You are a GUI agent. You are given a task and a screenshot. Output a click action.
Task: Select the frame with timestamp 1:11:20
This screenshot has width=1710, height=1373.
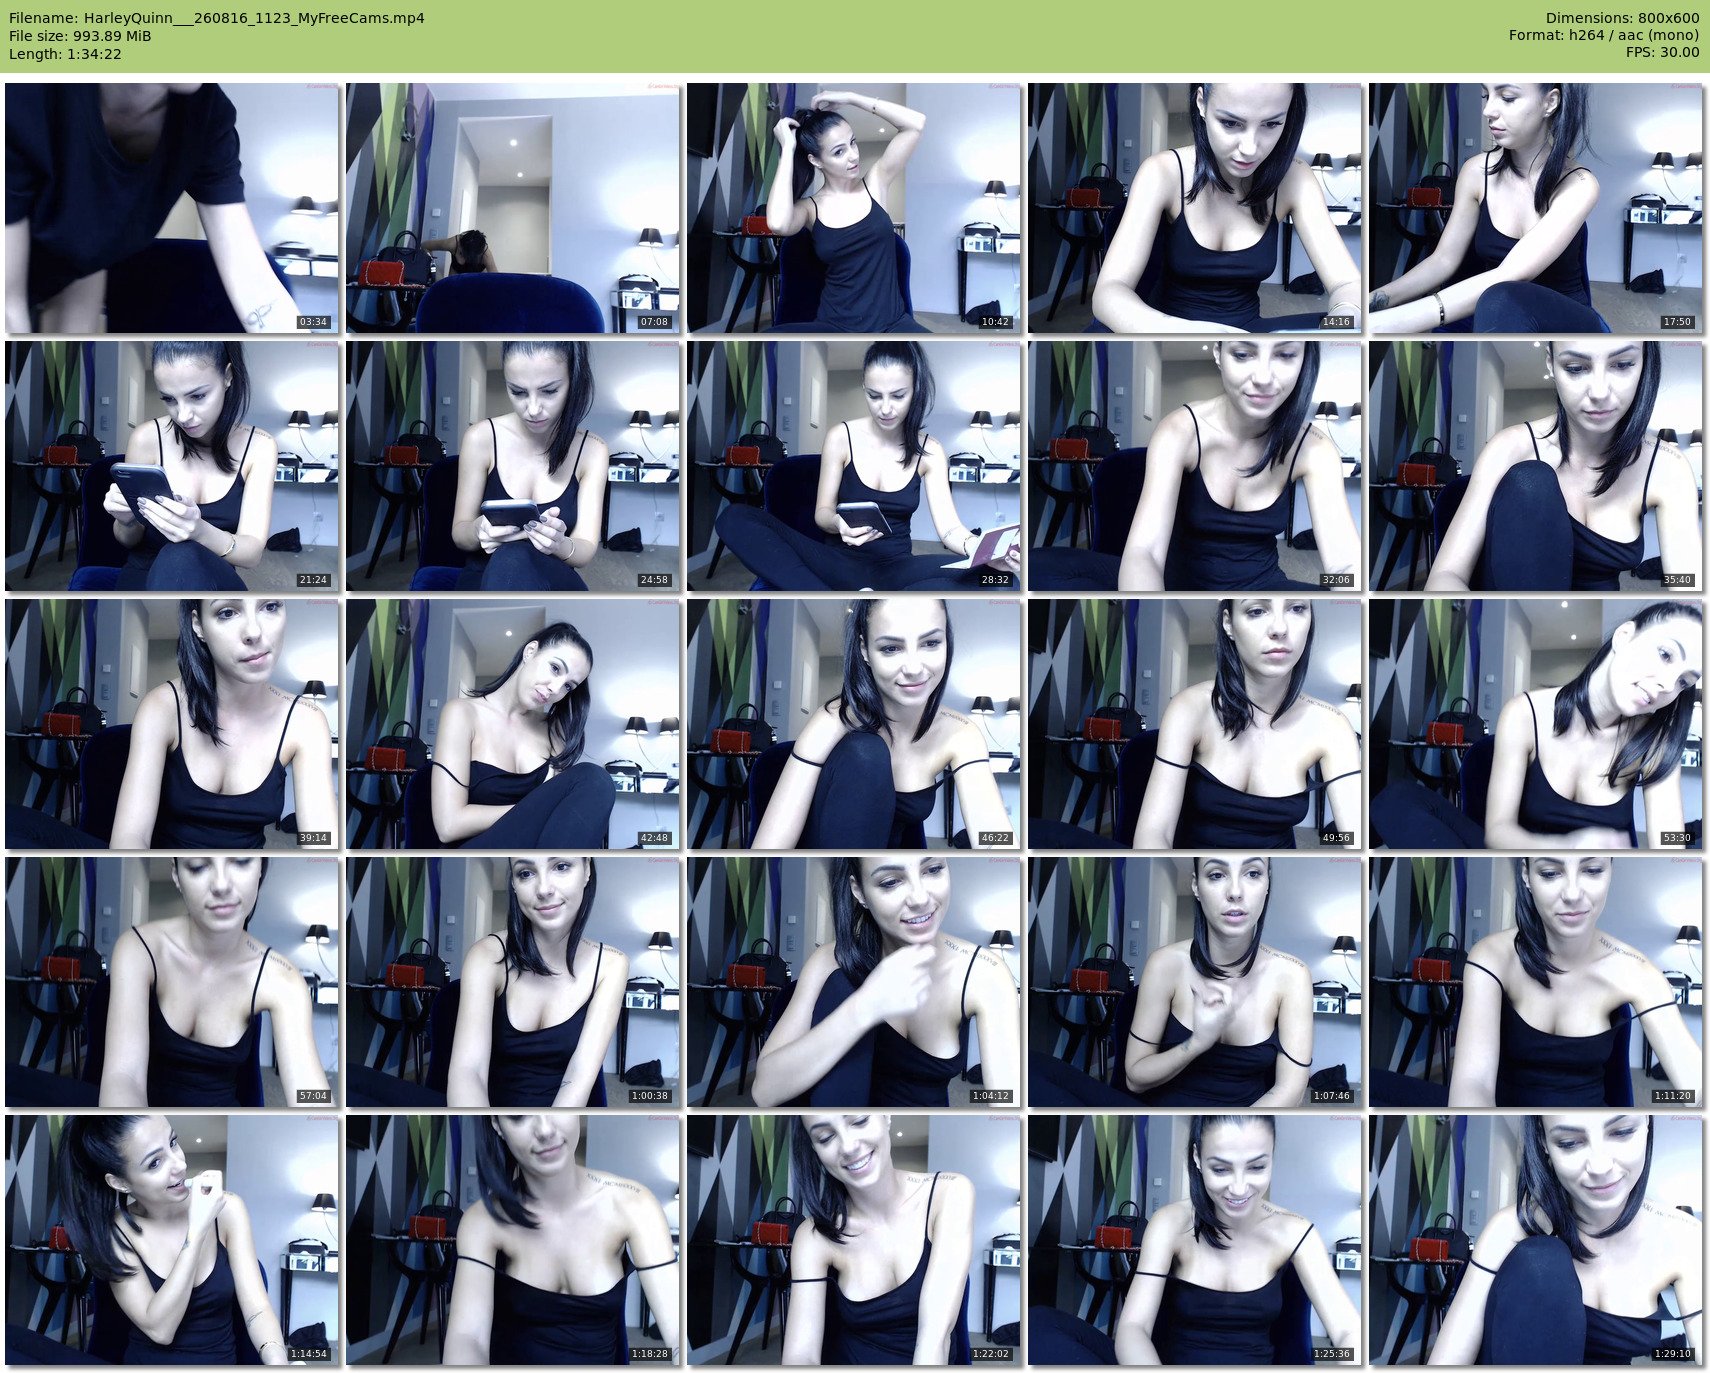point(1536,982)
